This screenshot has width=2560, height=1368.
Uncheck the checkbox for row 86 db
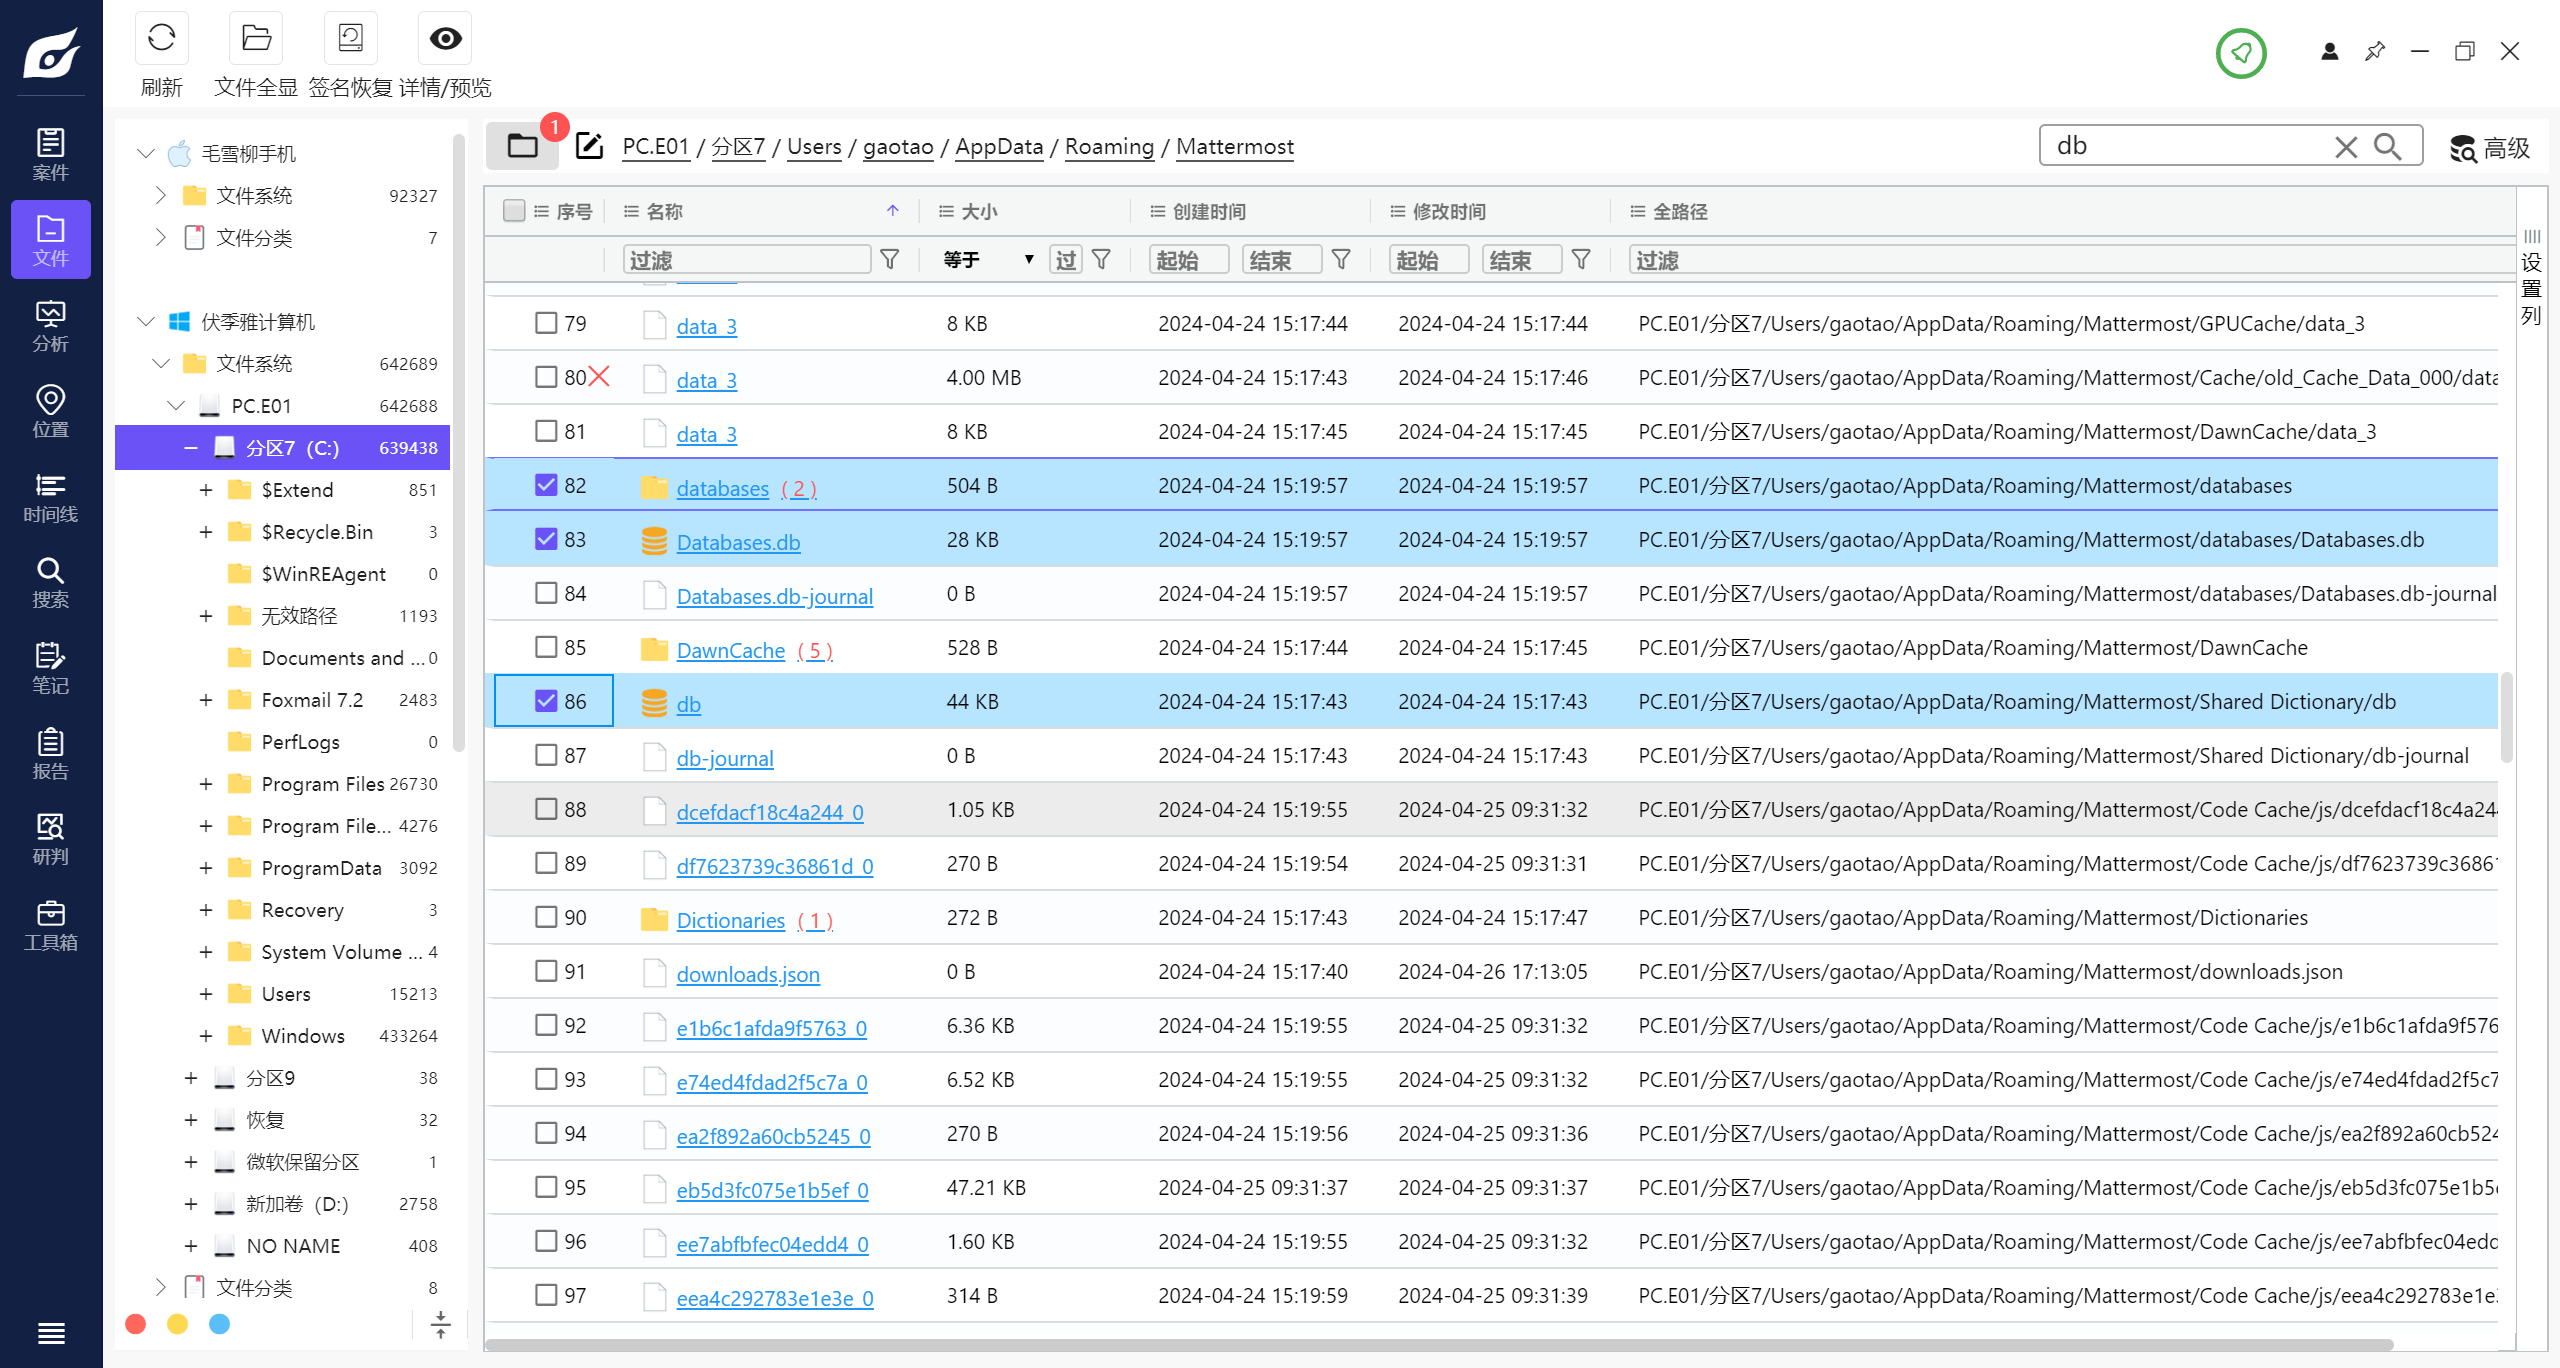[546, 701]
